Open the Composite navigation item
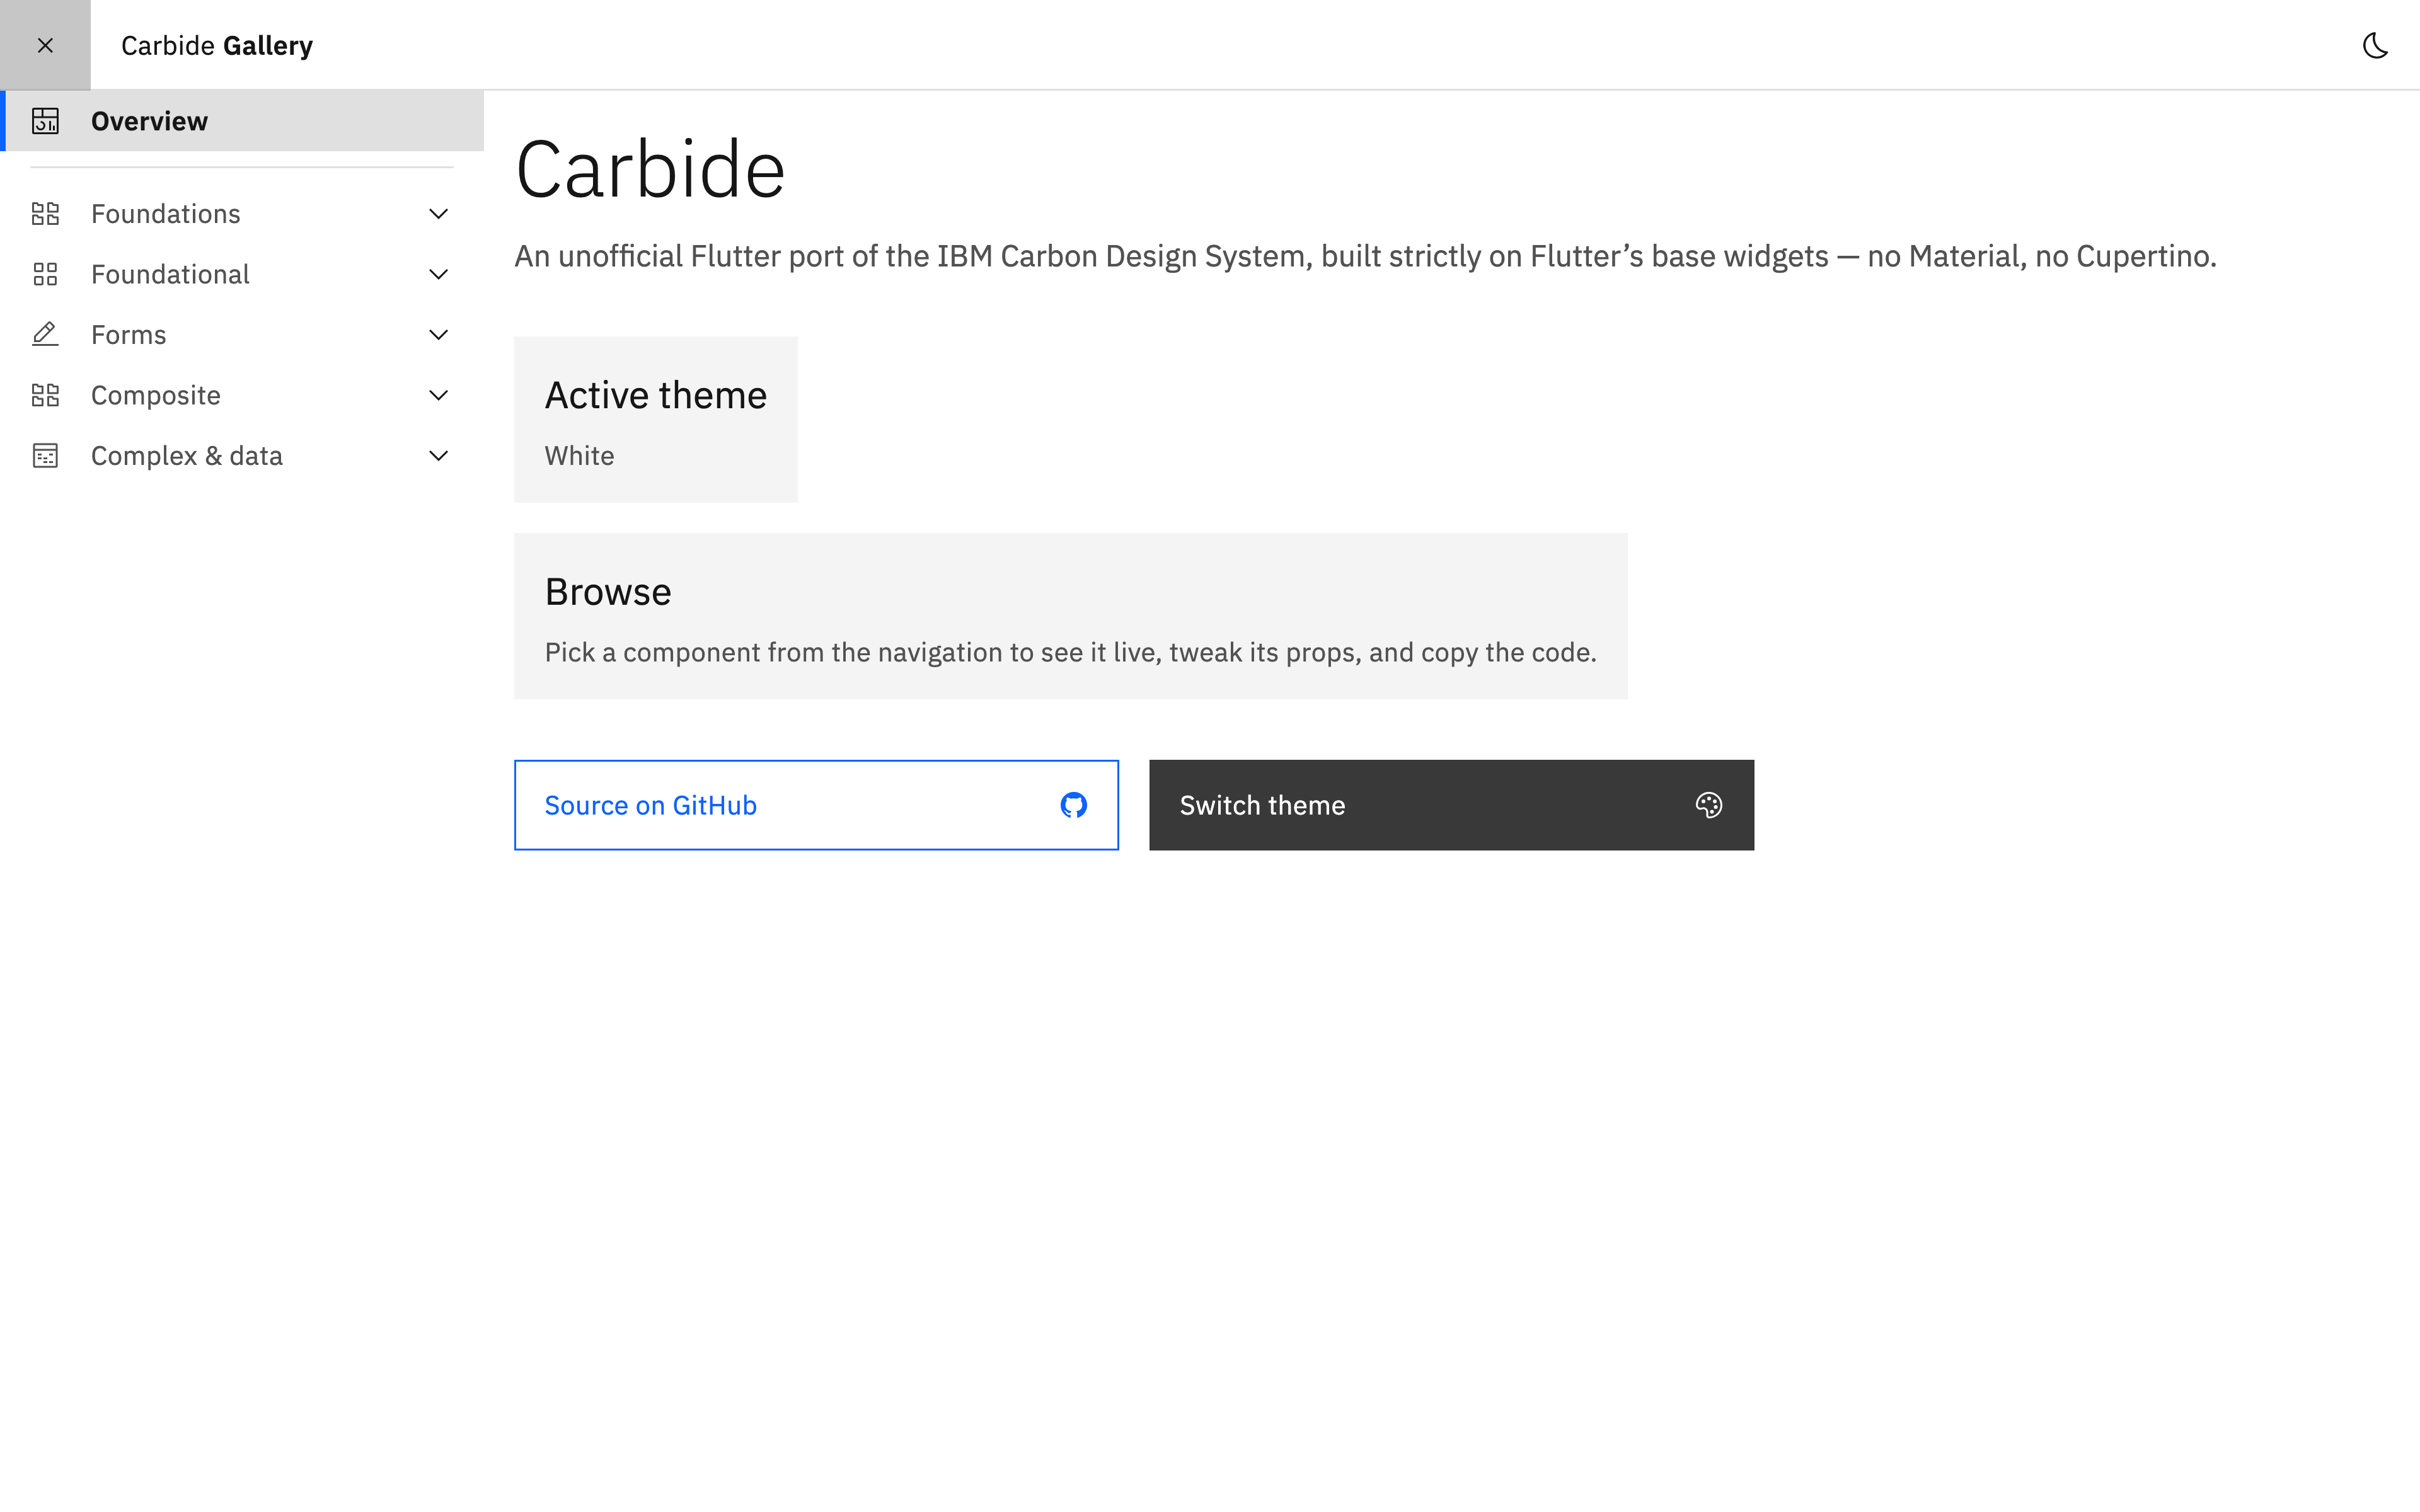Screen dimensions: 2420x1512 (x=242, y=395)
